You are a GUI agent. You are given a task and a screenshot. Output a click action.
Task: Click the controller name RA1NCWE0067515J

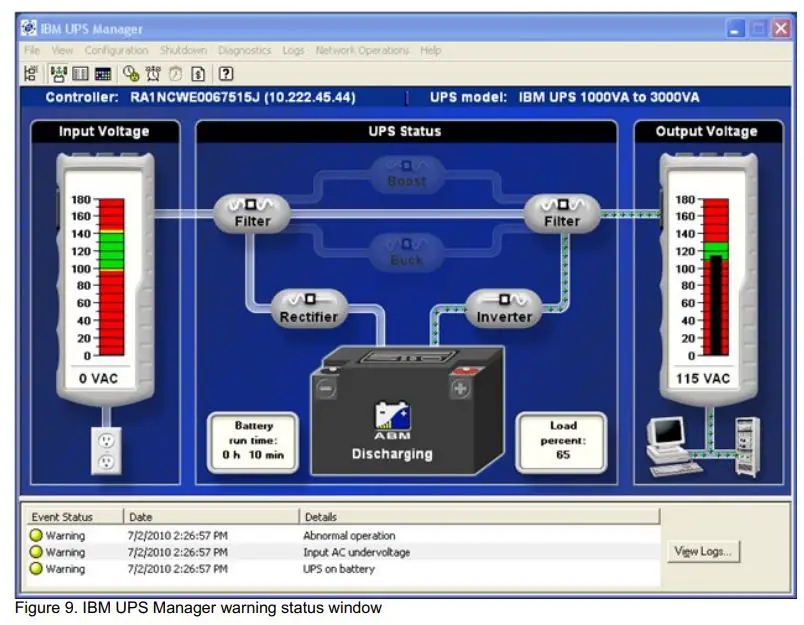pyautogui.click(x=194, y=97)
